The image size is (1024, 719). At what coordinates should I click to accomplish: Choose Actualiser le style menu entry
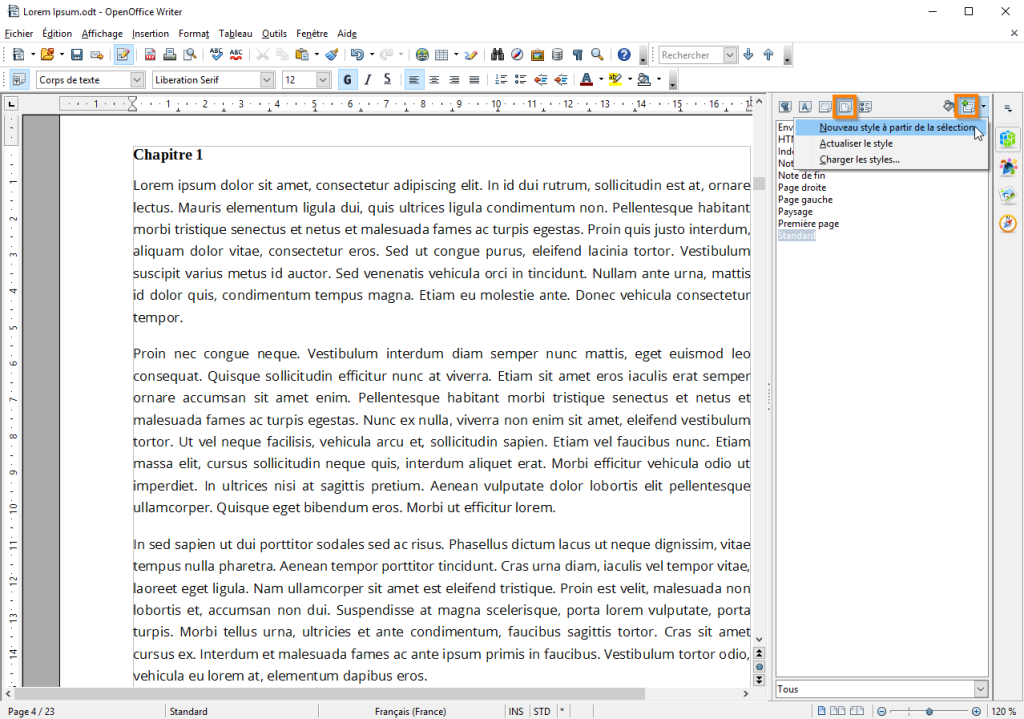855,144
